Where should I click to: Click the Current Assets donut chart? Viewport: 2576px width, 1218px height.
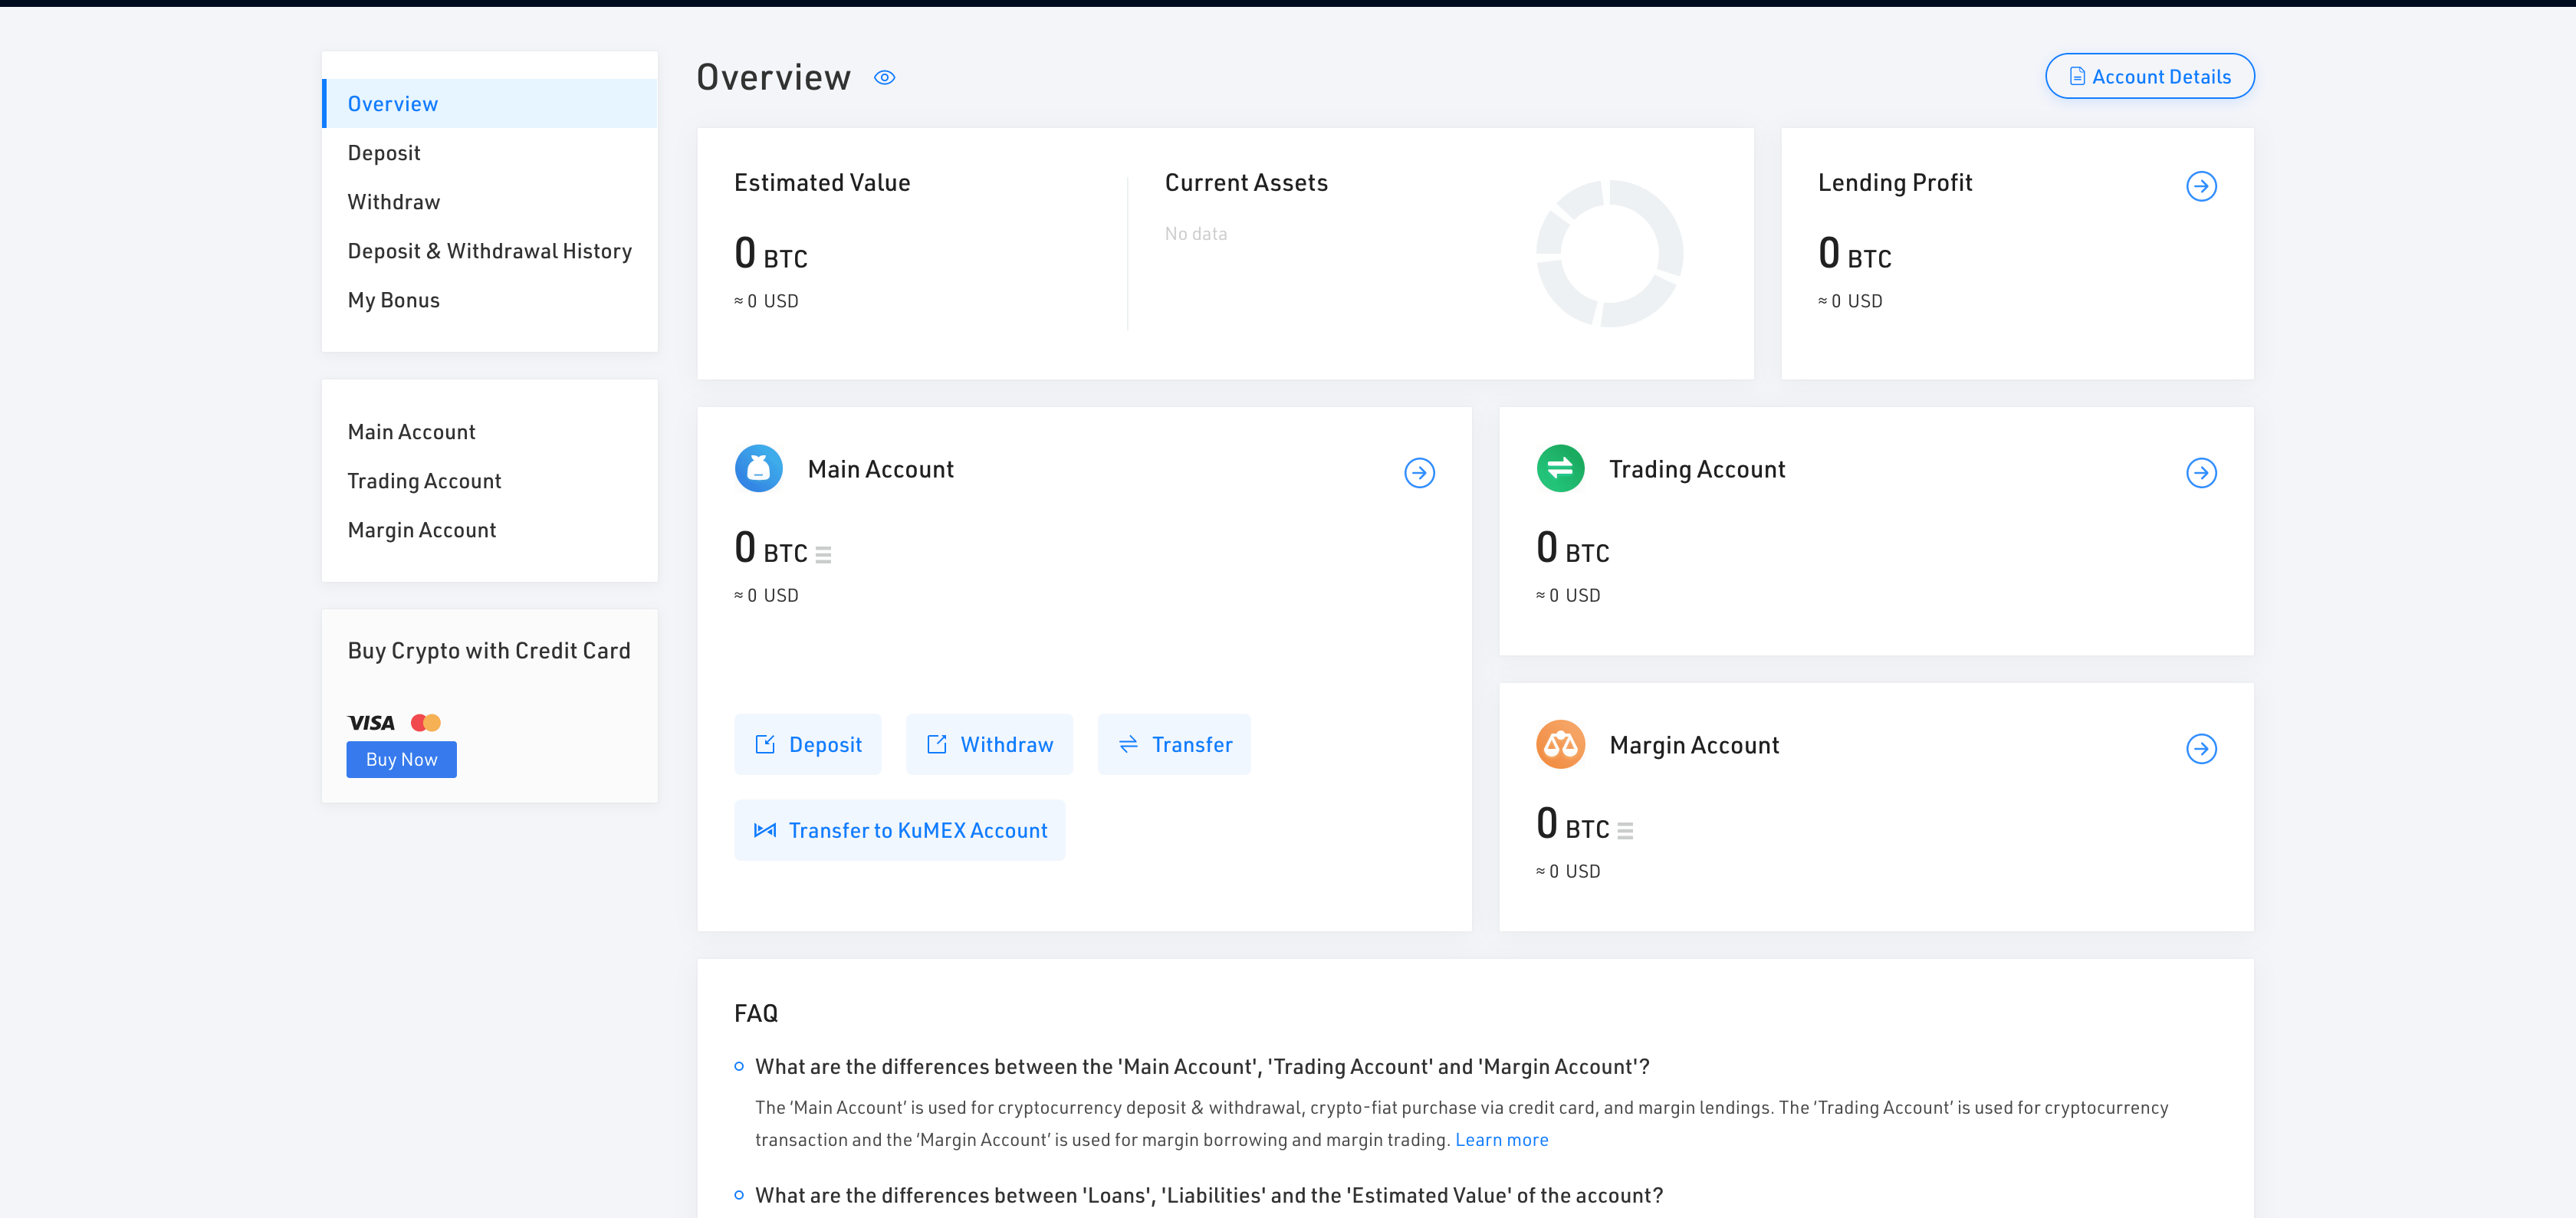(1609, 253)
